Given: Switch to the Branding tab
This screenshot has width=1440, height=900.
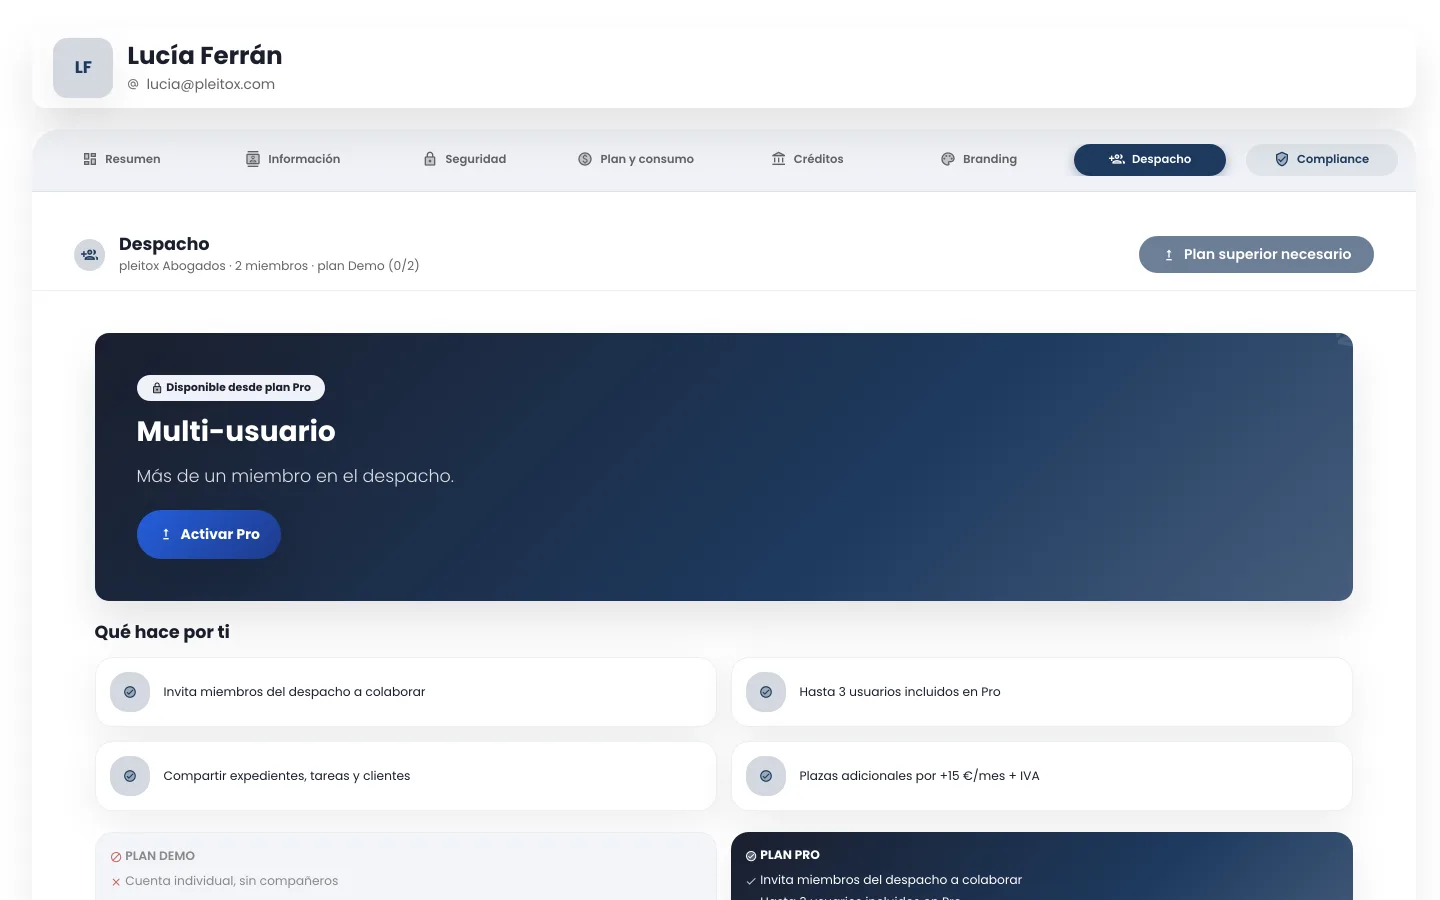Looking at the screenshot, I should (x=979, y=159).
